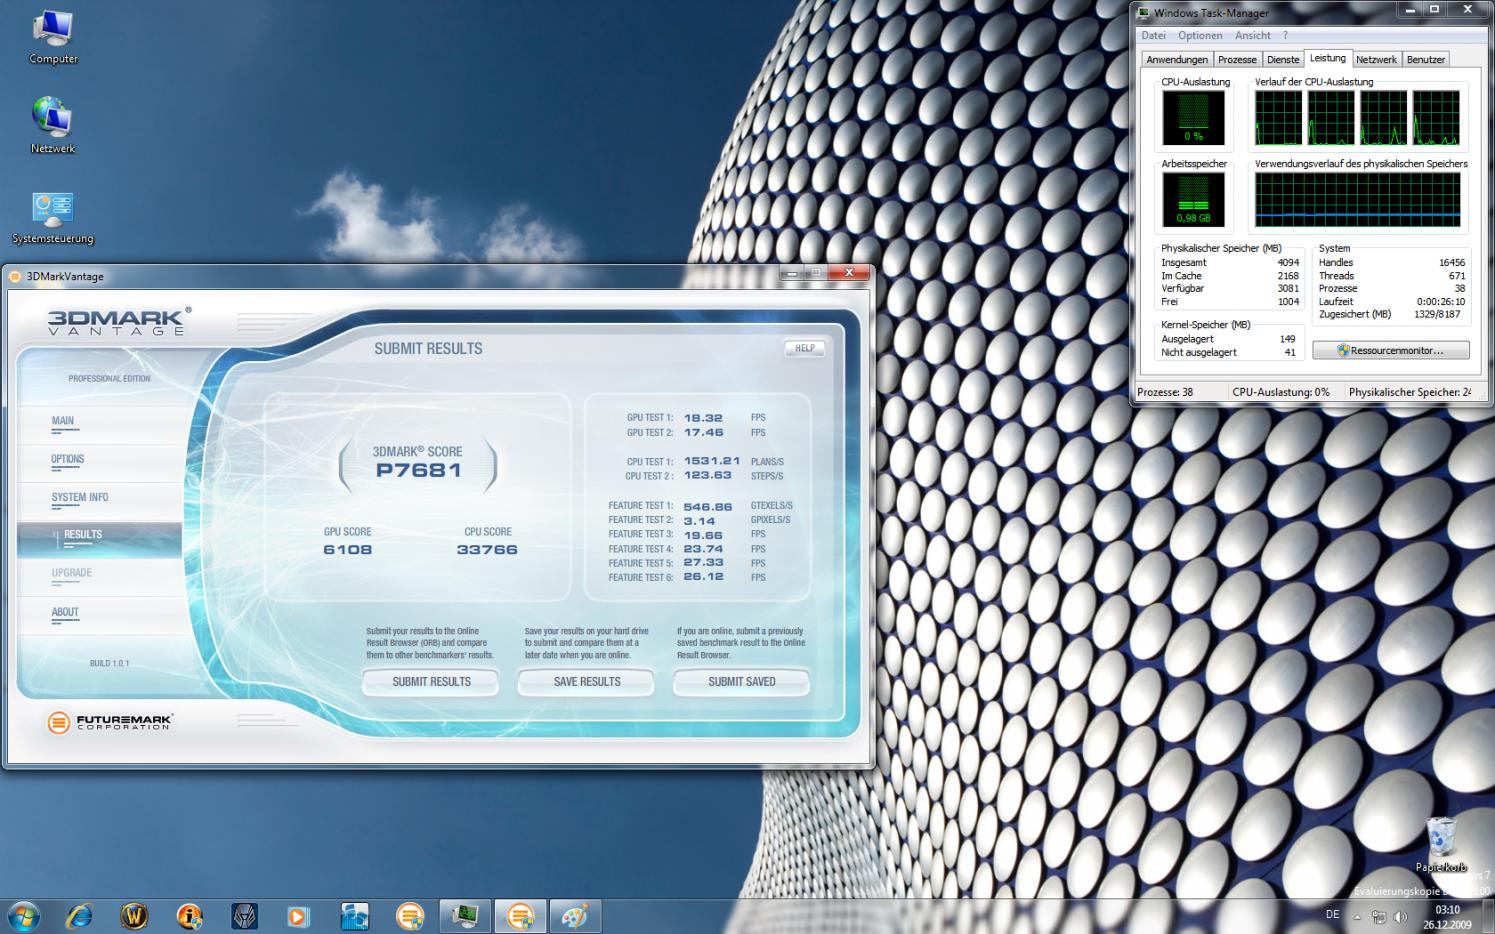Click the Show desktop strip in taskbar

click(1488, 916)
